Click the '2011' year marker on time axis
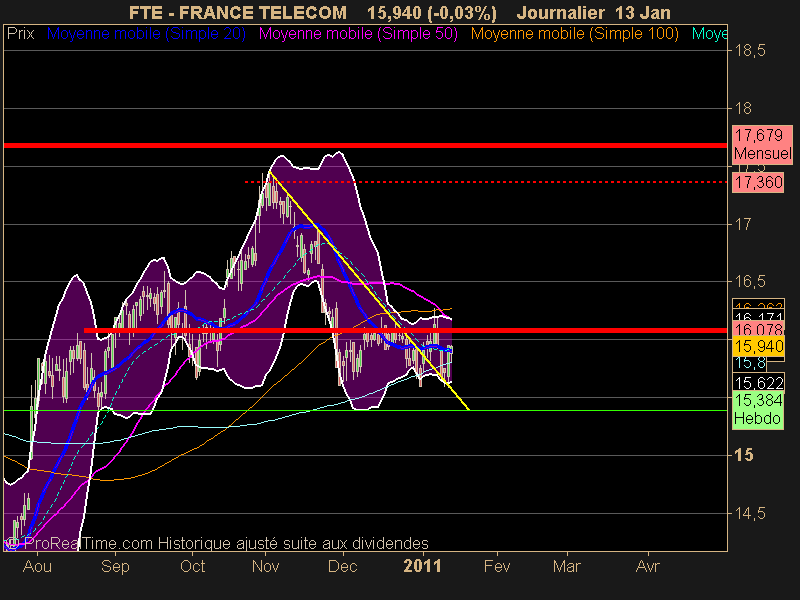This screenshot has height=600, width=800. tap(422, 566)
